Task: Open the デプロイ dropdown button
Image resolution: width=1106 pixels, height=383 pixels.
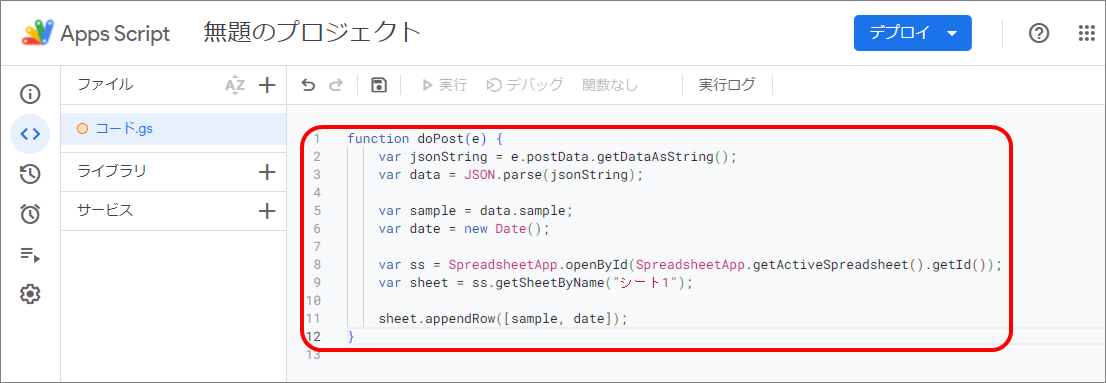Action: 913,33
